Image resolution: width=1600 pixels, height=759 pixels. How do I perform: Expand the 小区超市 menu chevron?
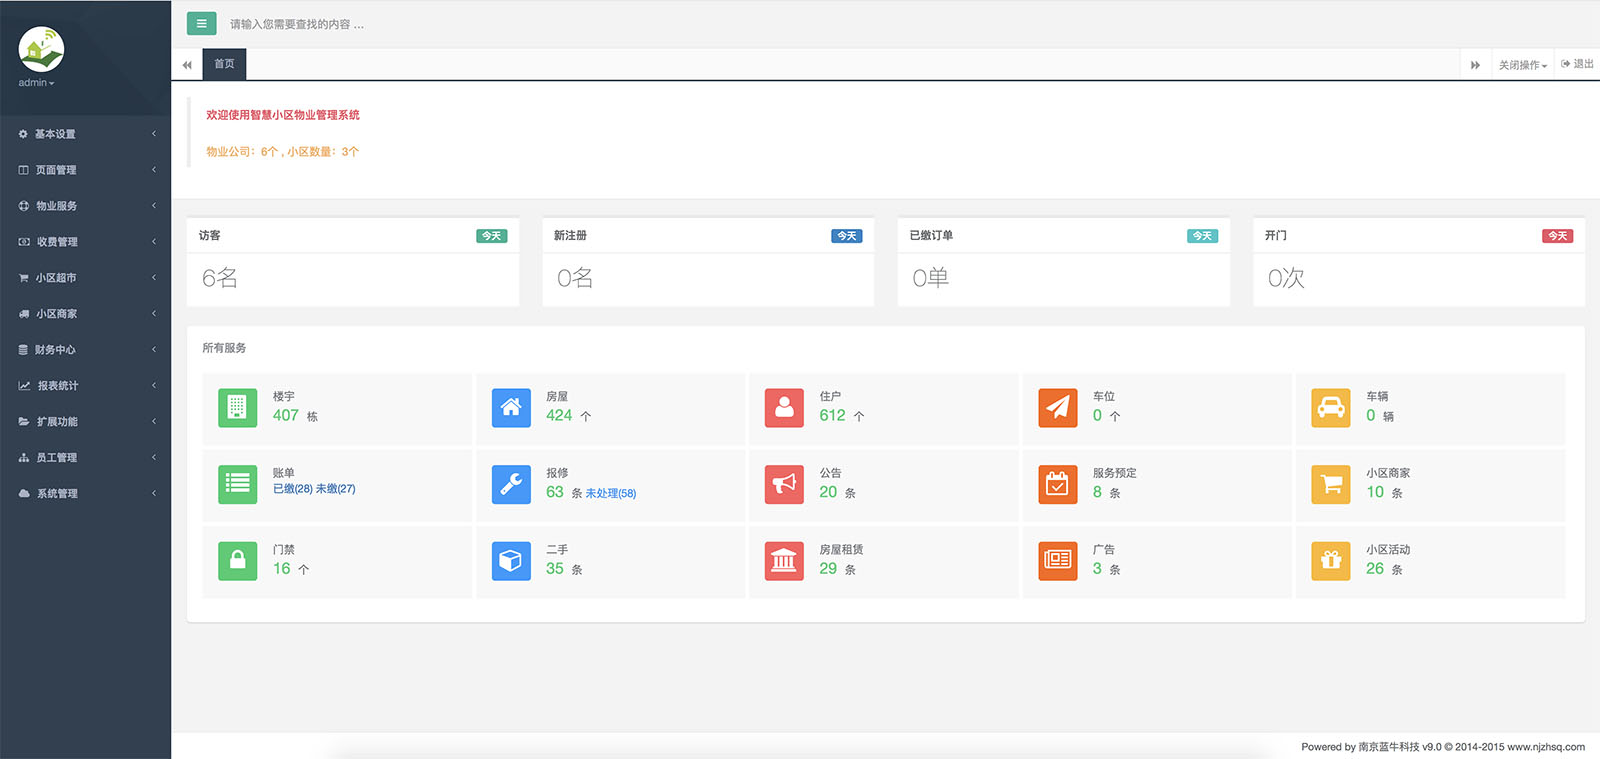click(154, 278)
